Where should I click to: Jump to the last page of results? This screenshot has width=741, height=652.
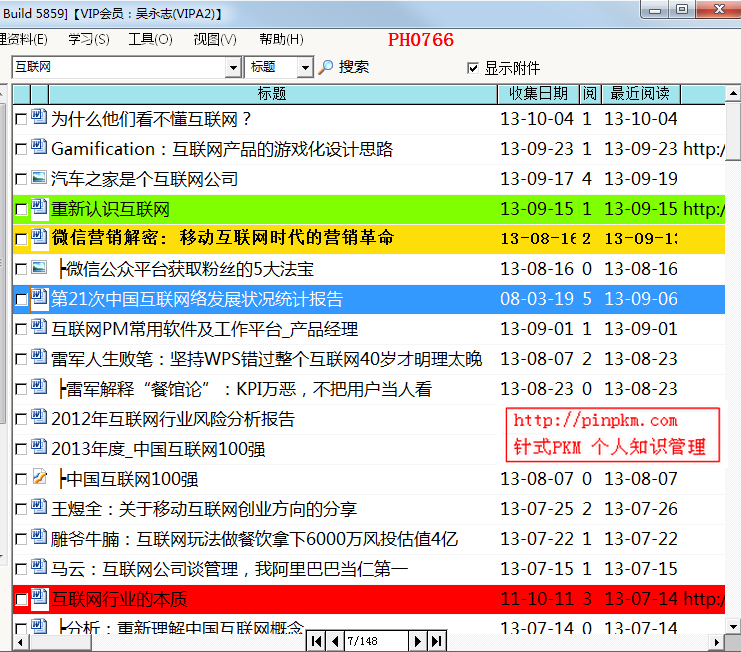coord(437,641)
